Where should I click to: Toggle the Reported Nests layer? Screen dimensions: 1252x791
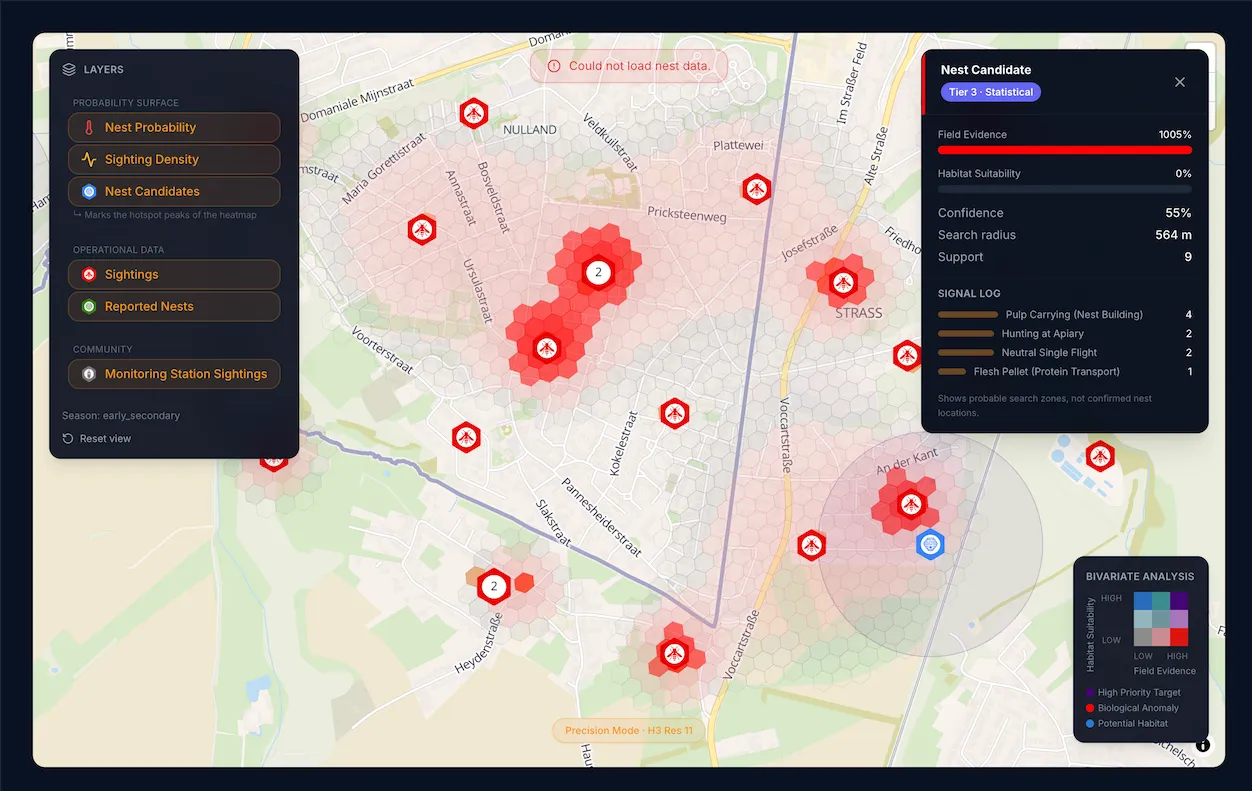[174, 306]
